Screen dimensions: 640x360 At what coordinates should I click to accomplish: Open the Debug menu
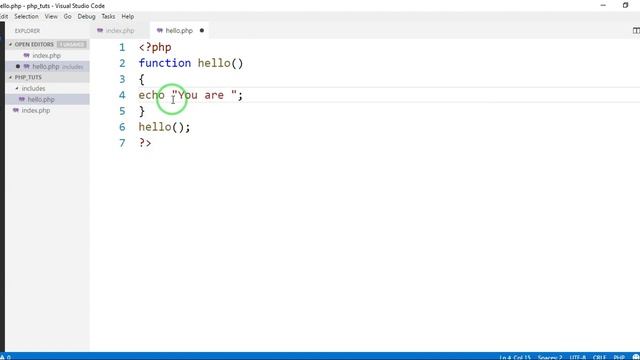pyautogui.click(x=86, y=17)
